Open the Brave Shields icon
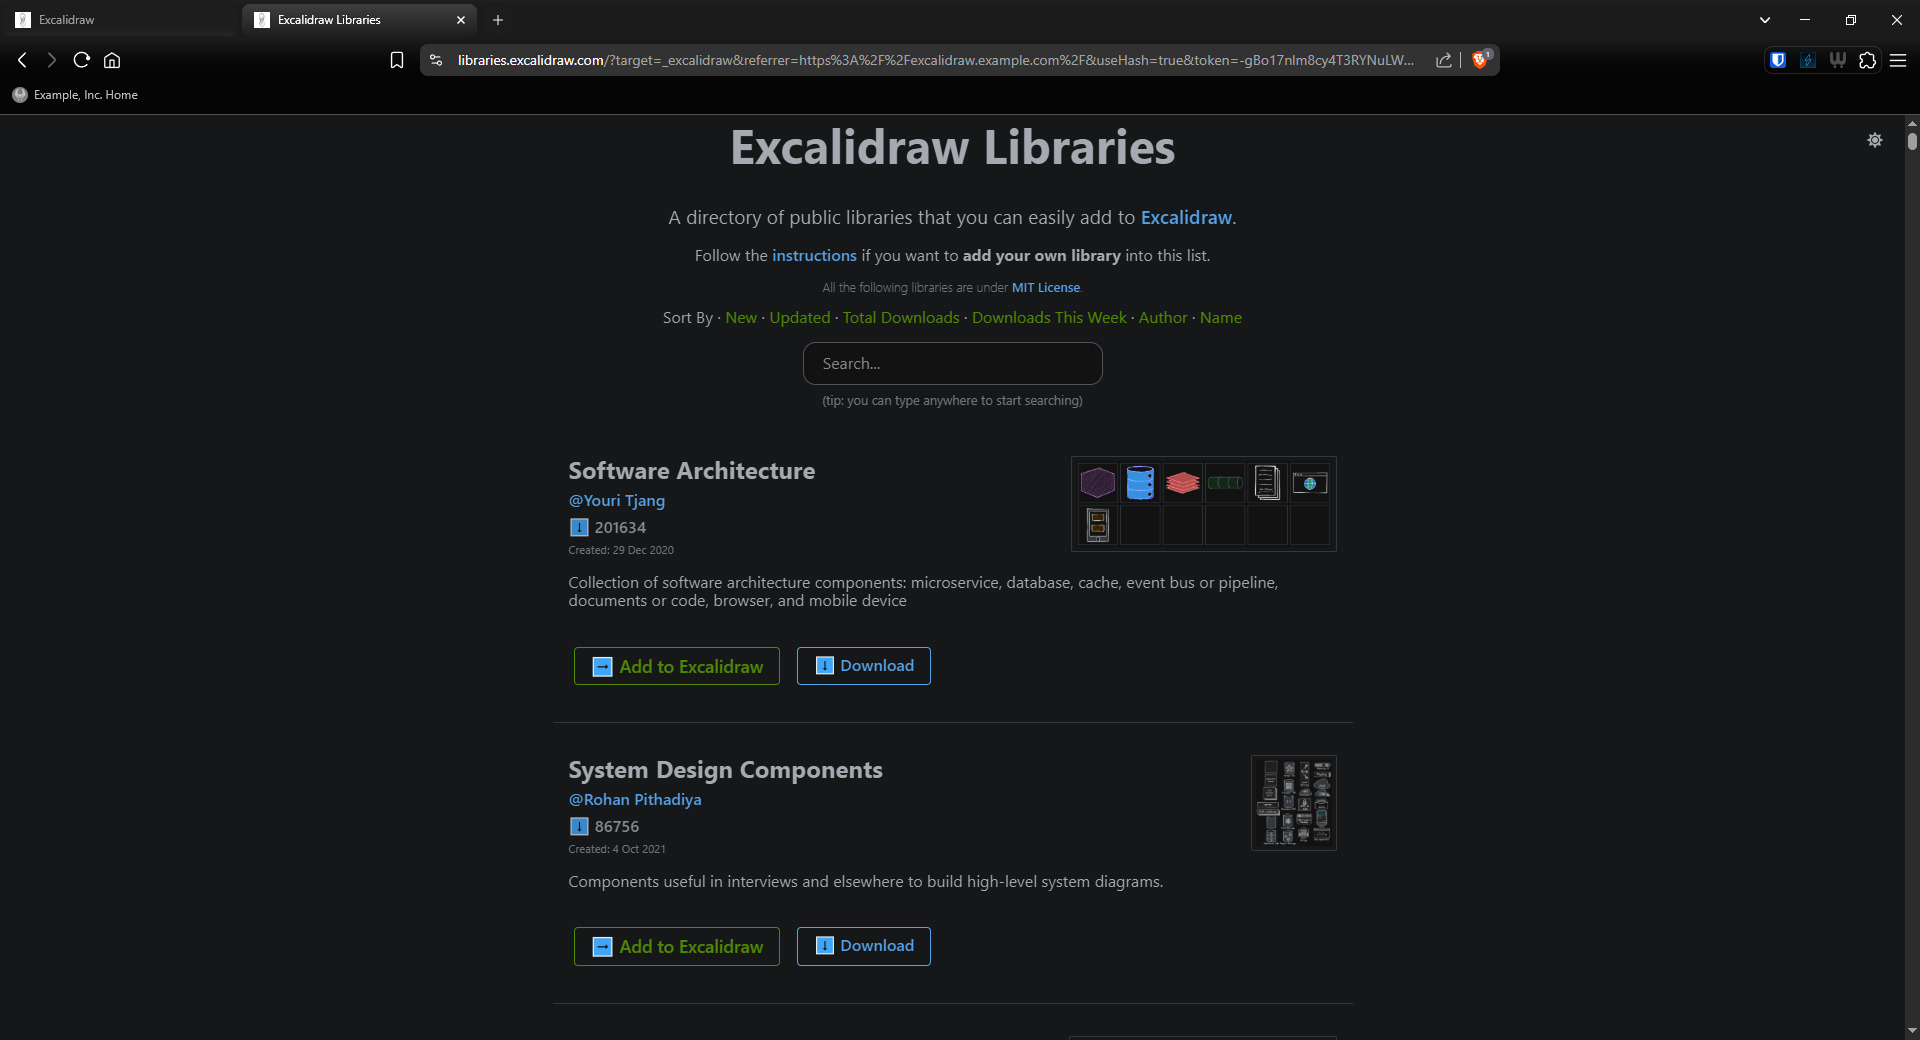The width and height of the screenshot is (1920, 1040). [1480, 60]
